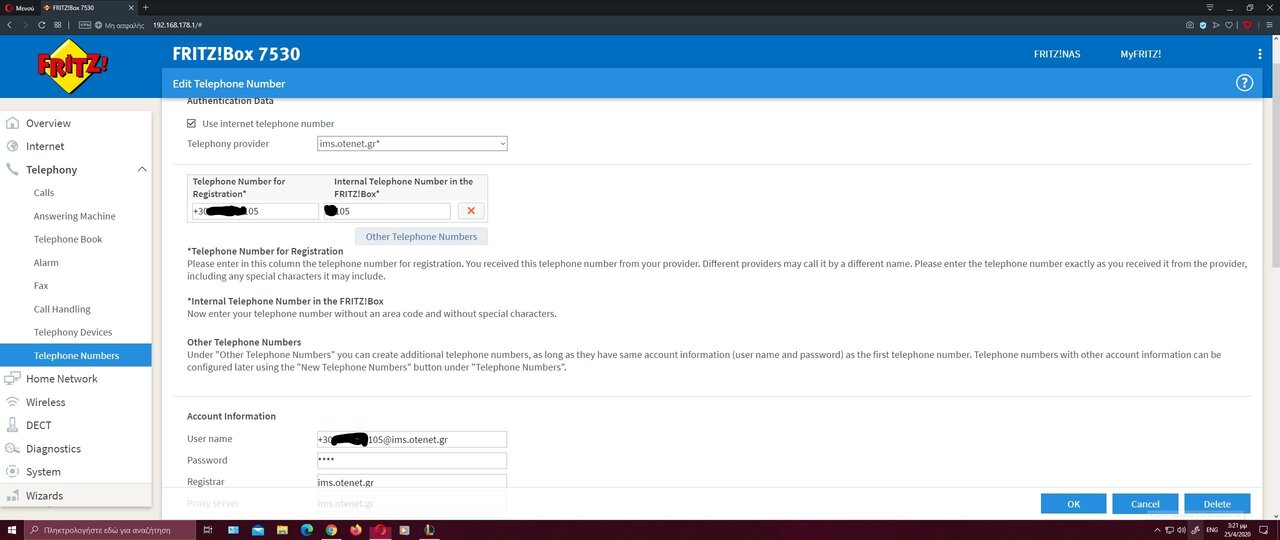Click the browser address bar URL

coord(178,24)
